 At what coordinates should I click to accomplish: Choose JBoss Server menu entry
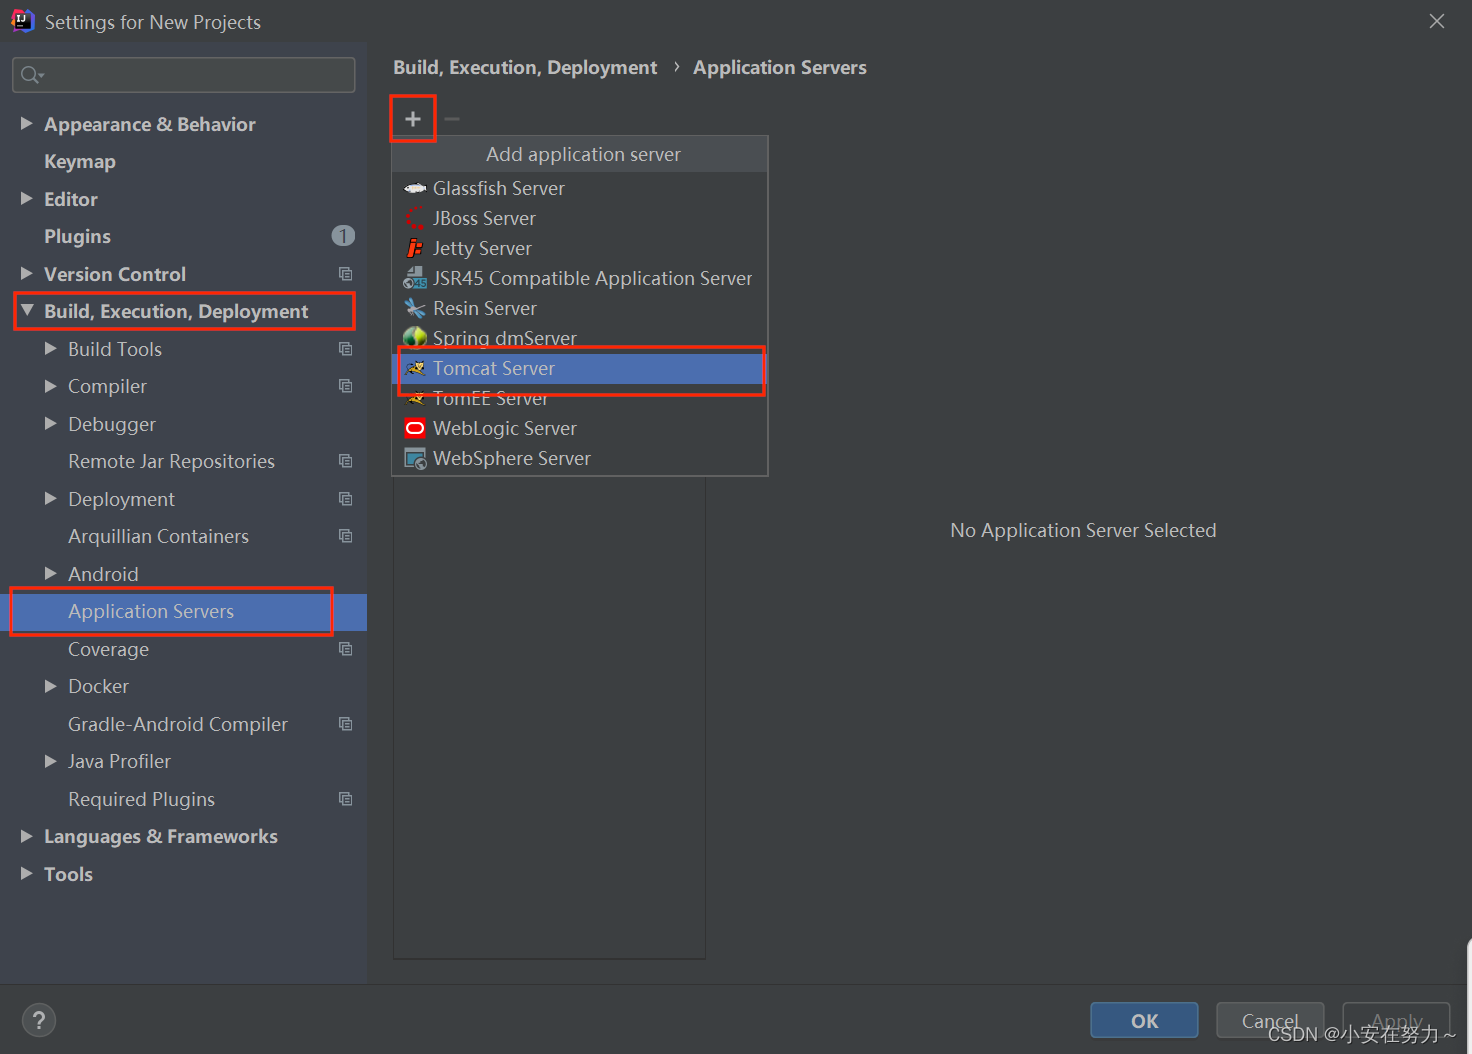pyautogui.click(x=580, y=218)
